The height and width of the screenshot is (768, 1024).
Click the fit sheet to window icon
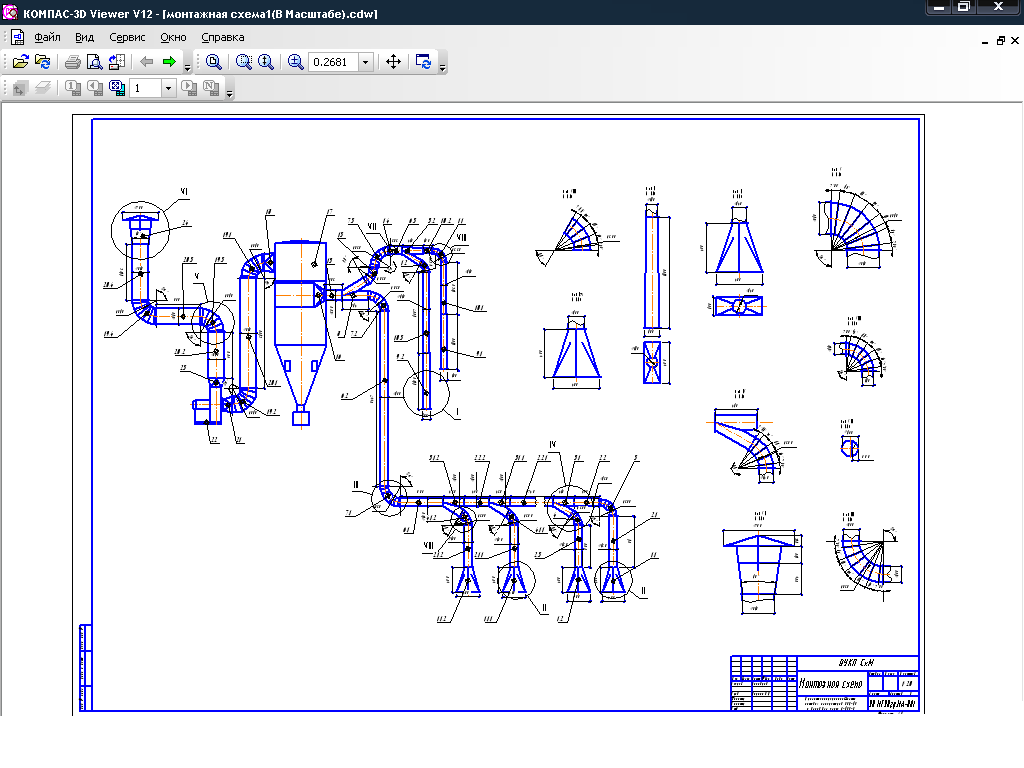(x=118, y=88)
